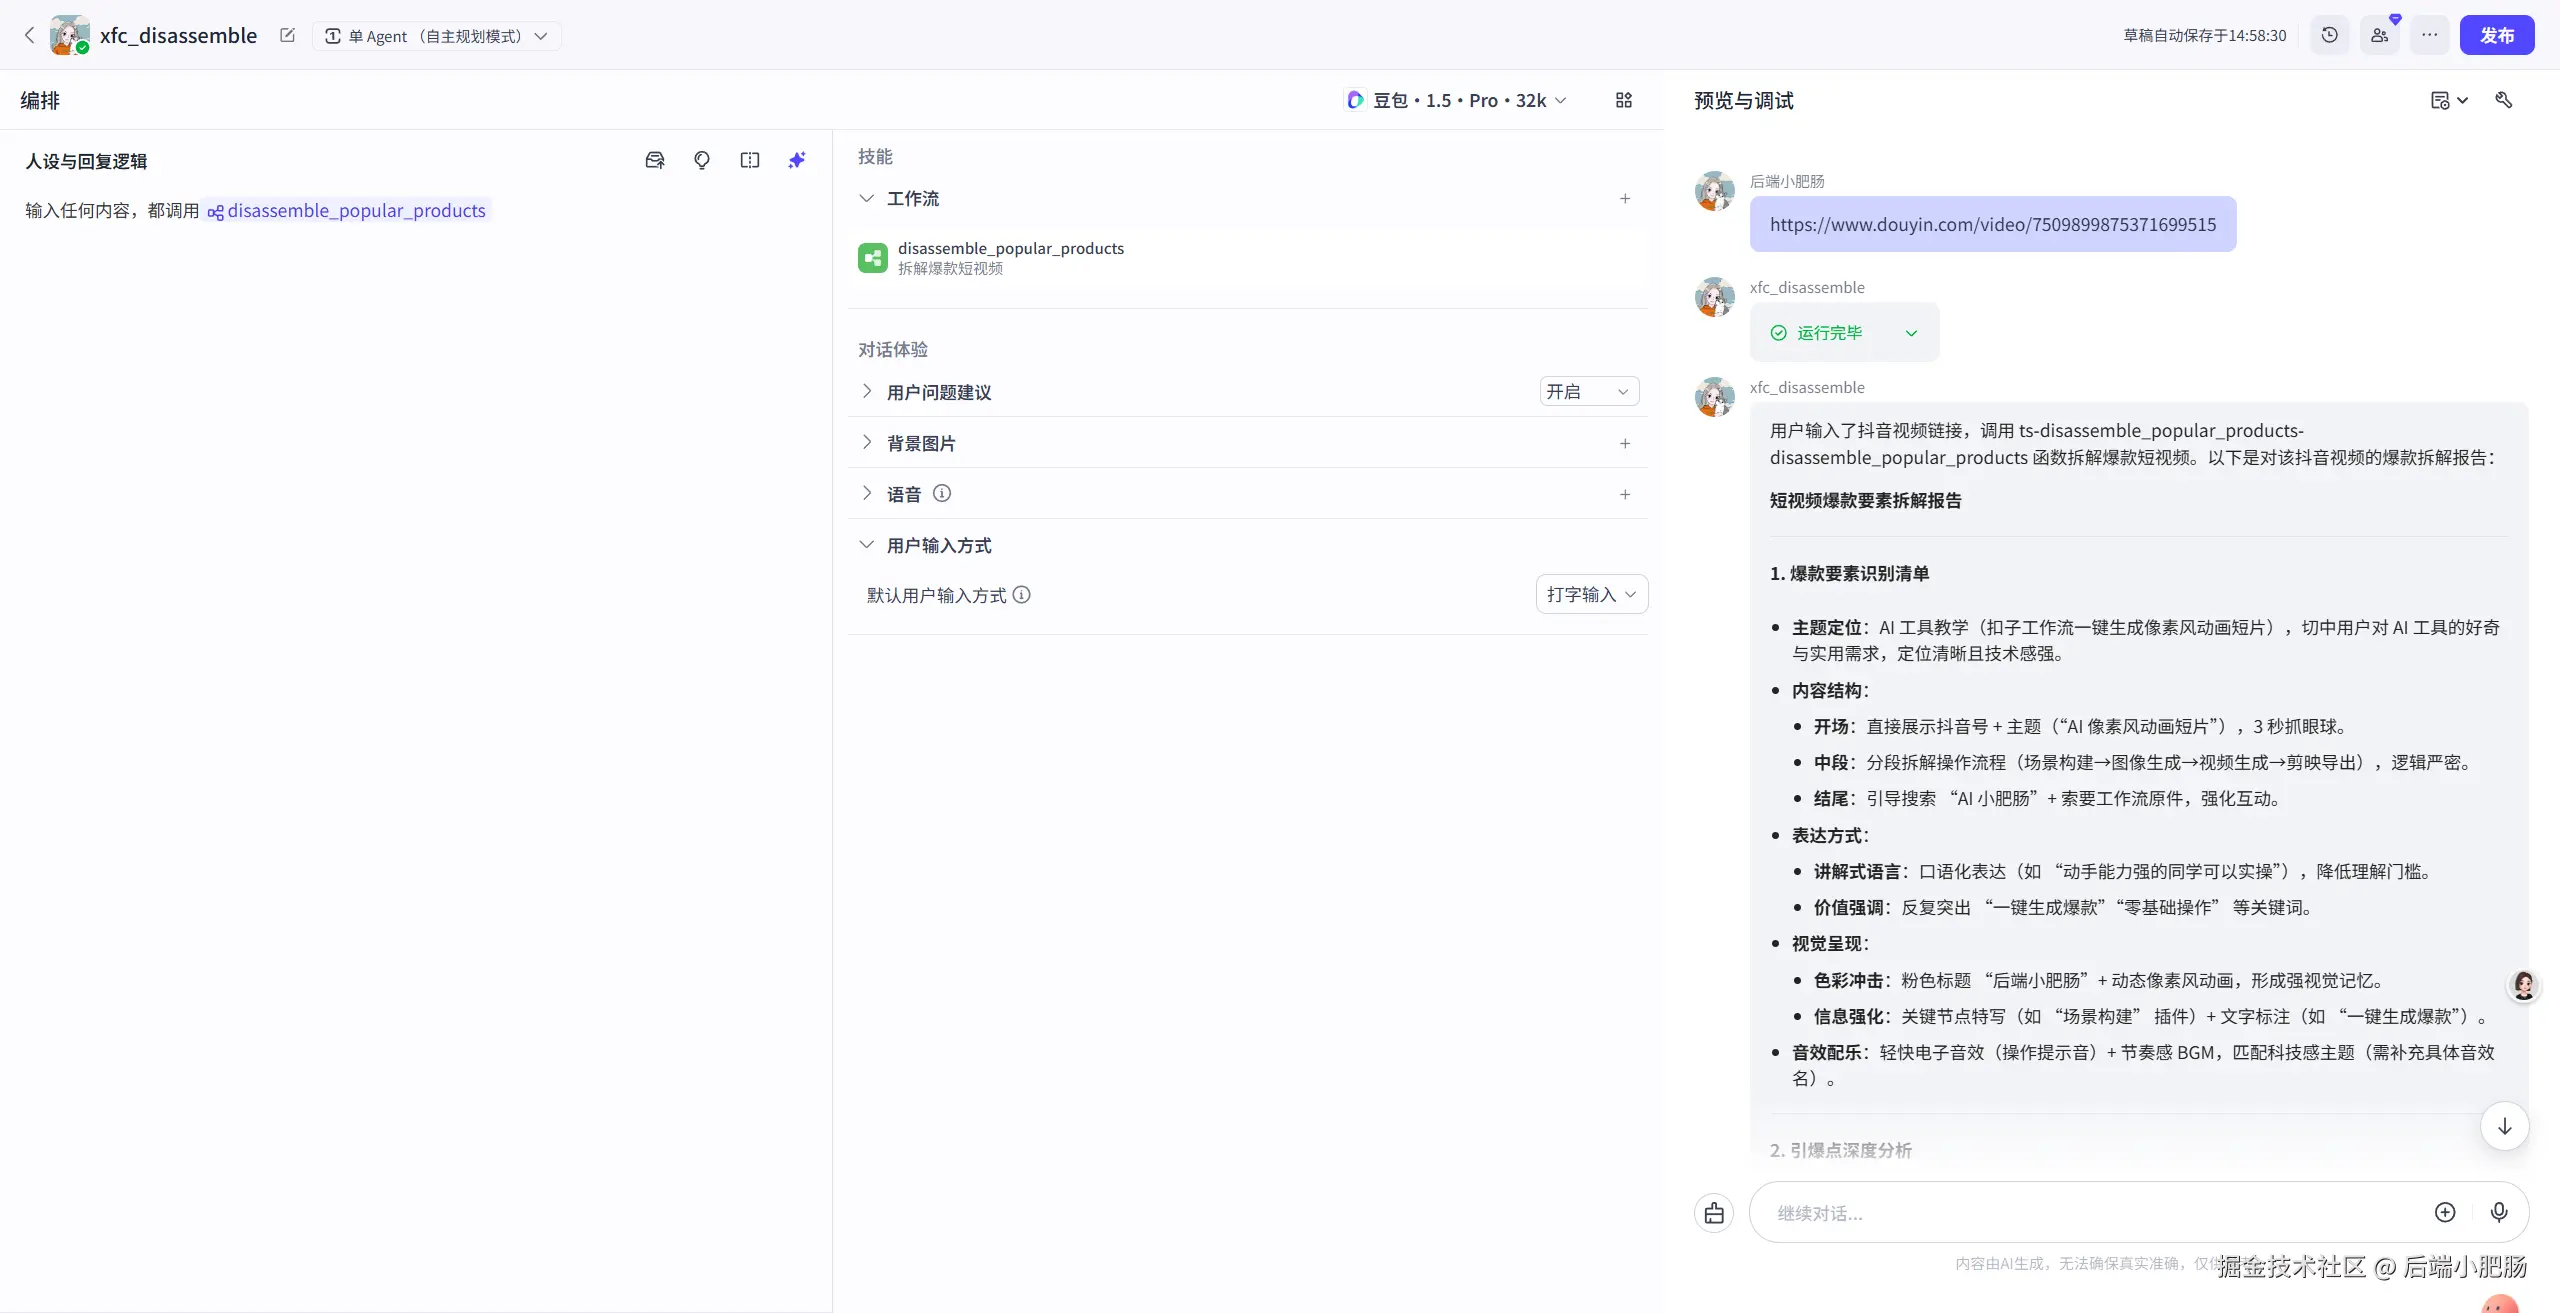Click the collaborators people icon

point(2379,35)
